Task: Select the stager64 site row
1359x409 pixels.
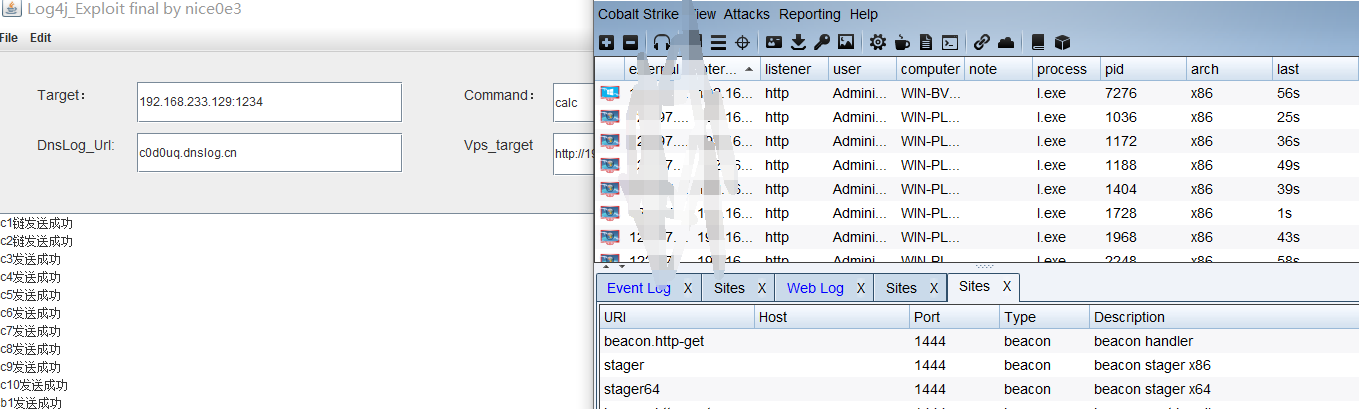Action: point(979,389)
